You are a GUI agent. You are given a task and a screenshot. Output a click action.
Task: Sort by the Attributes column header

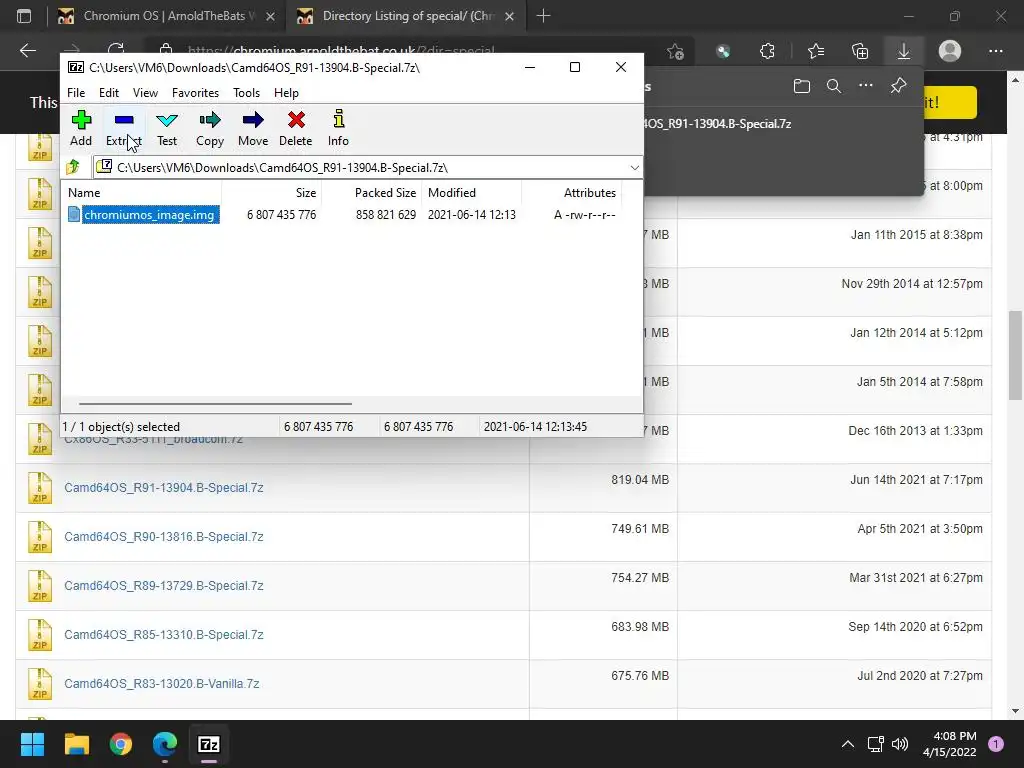point(590,193)
